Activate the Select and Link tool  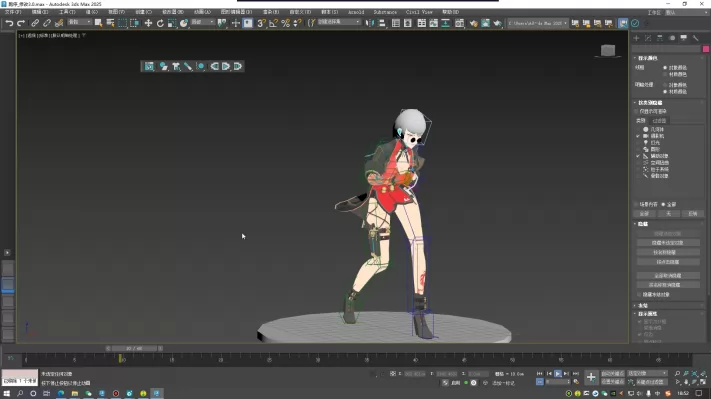coord(35,23)
